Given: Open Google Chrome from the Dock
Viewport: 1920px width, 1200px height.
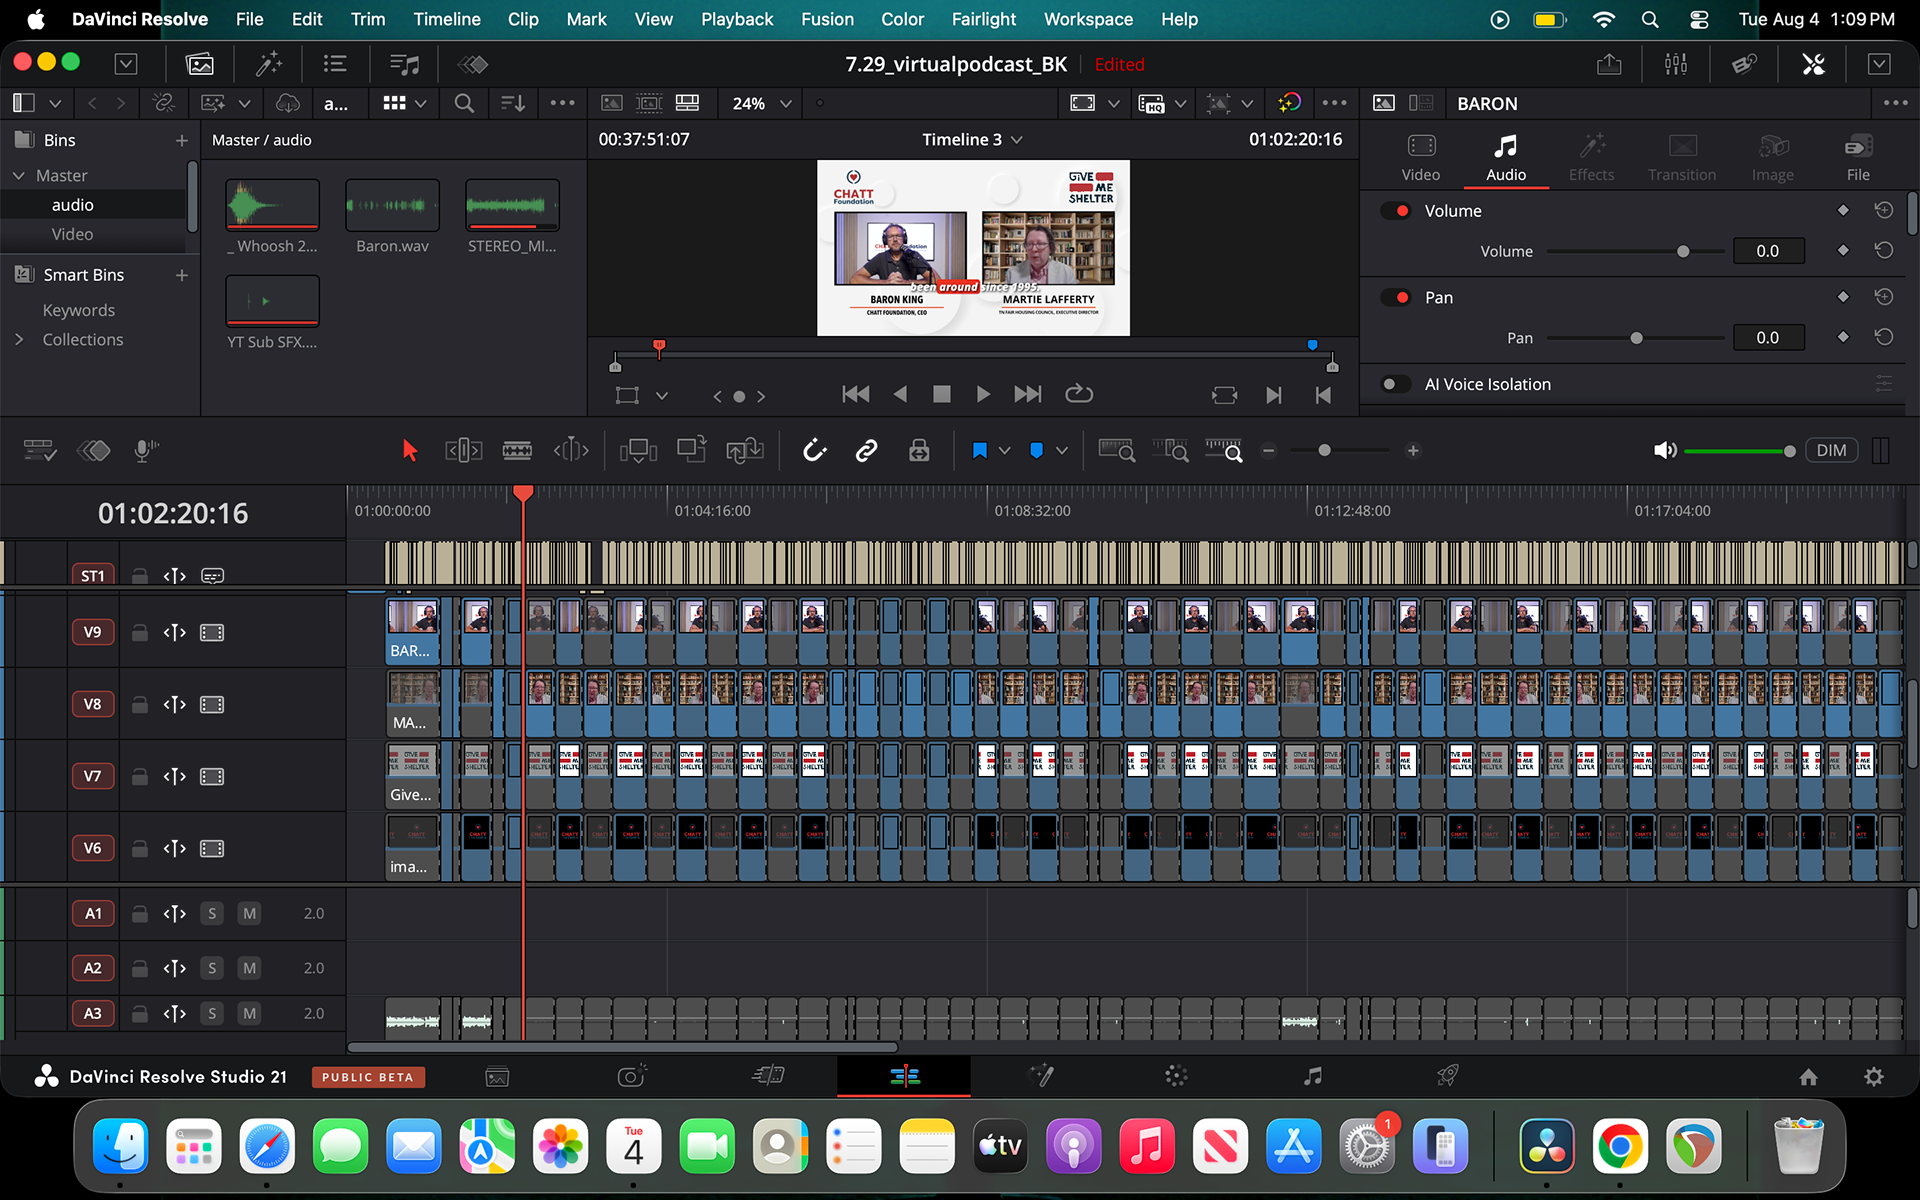Looking at the screenshot, I should tap(1620, 1146).
